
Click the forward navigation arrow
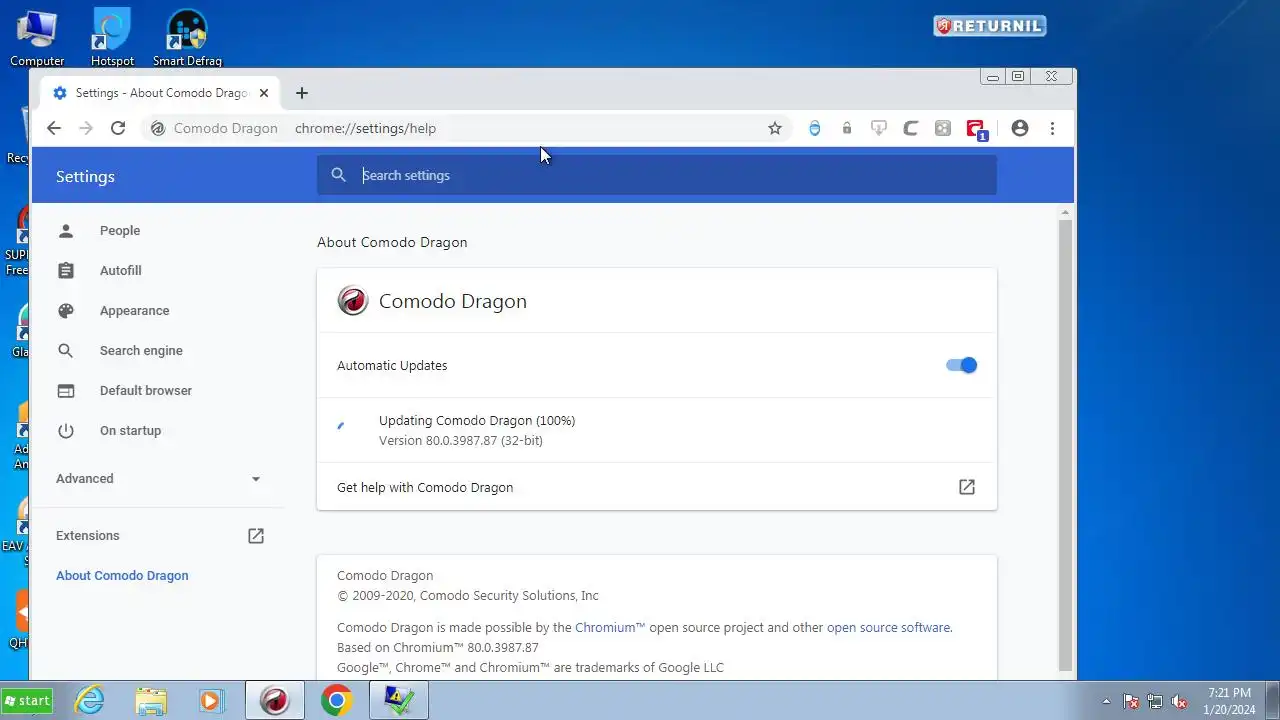pyautogui.click(x=86, y=128)
